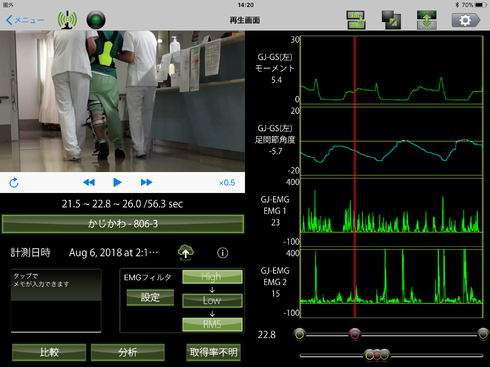Open the 分析 analysis view
The width and height of the screenshot is (490, 367).
coord(128,352)
